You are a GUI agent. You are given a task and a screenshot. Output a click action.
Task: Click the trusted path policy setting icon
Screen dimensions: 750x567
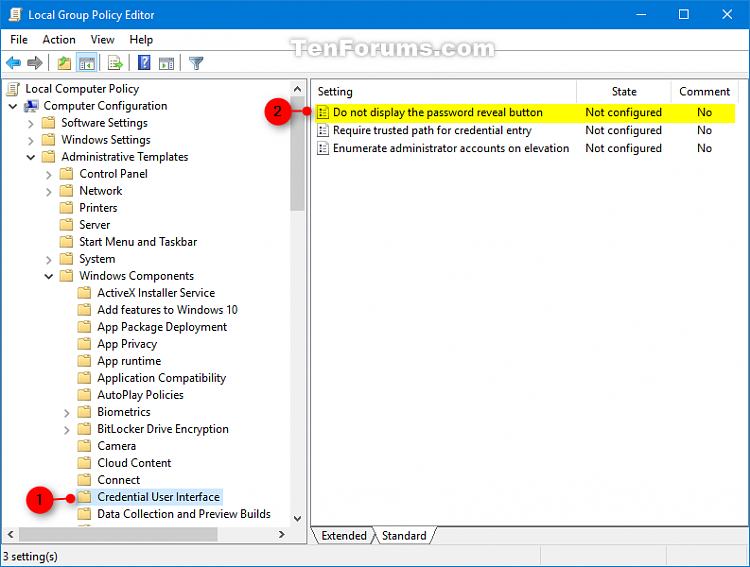(x=323, y=130)
